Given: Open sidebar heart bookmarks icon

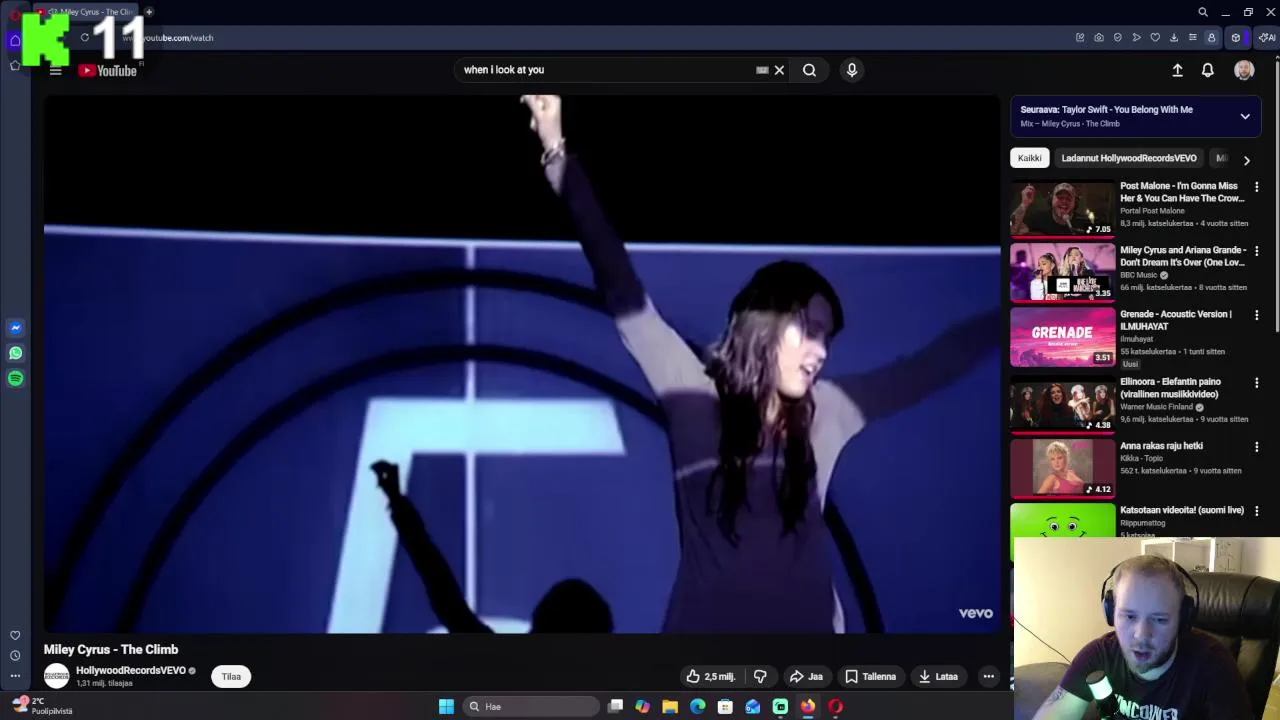Looking at the screenshot, I should point(15,635).
